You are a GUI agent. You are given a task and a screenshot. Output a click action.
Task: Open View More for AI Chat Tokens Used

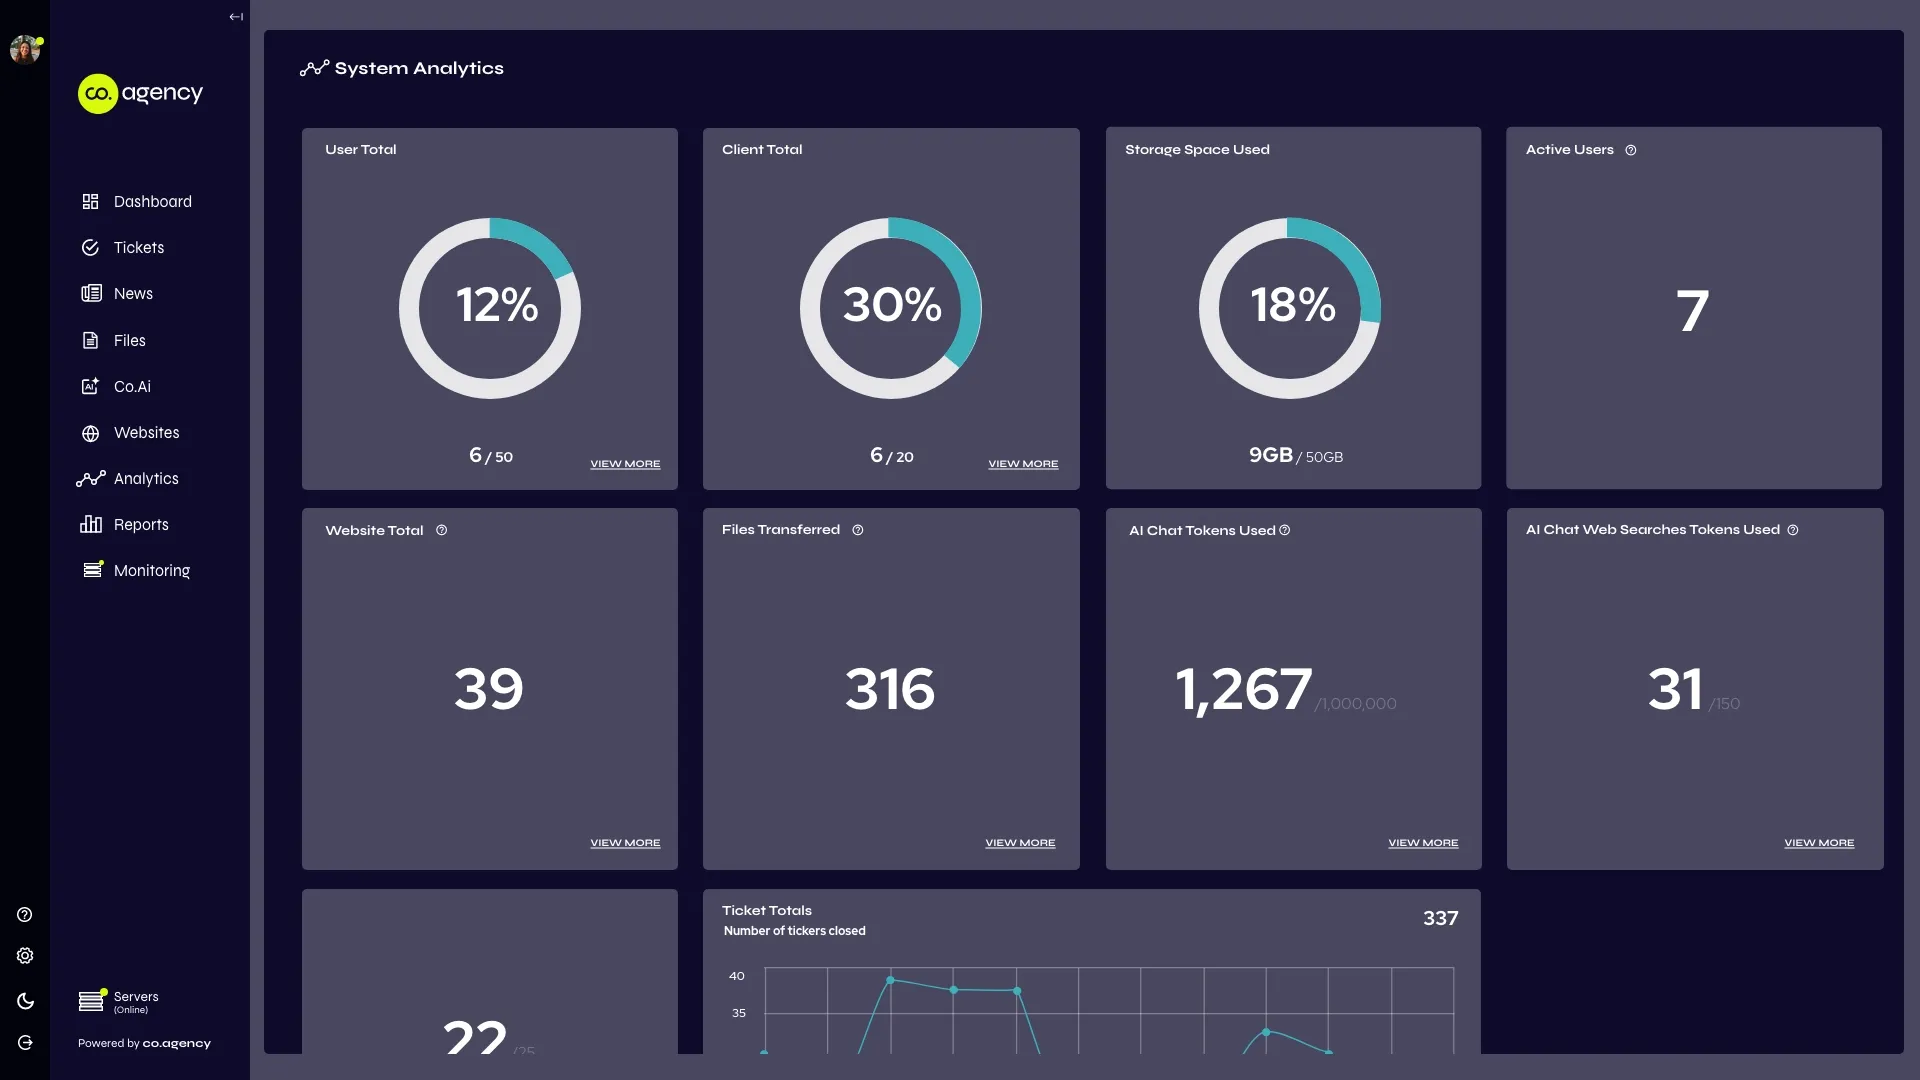1423,842
